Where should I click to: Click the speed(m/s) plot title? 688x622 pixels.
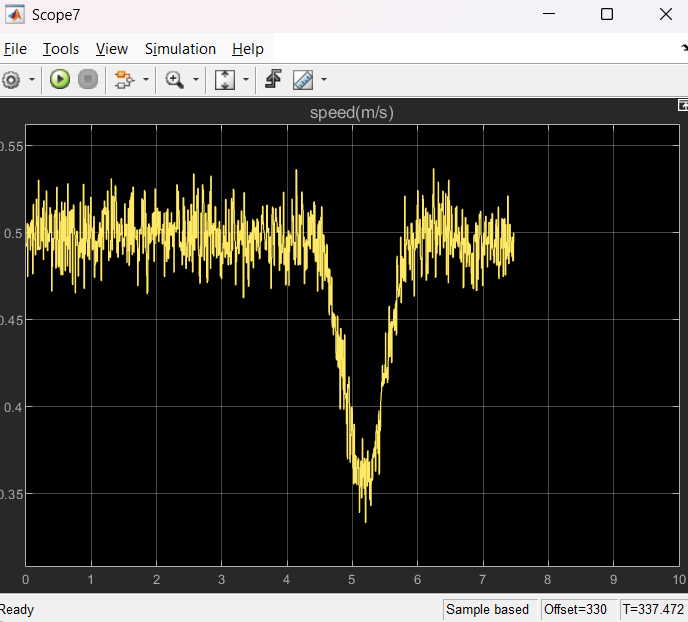click(x=352, y=113)
